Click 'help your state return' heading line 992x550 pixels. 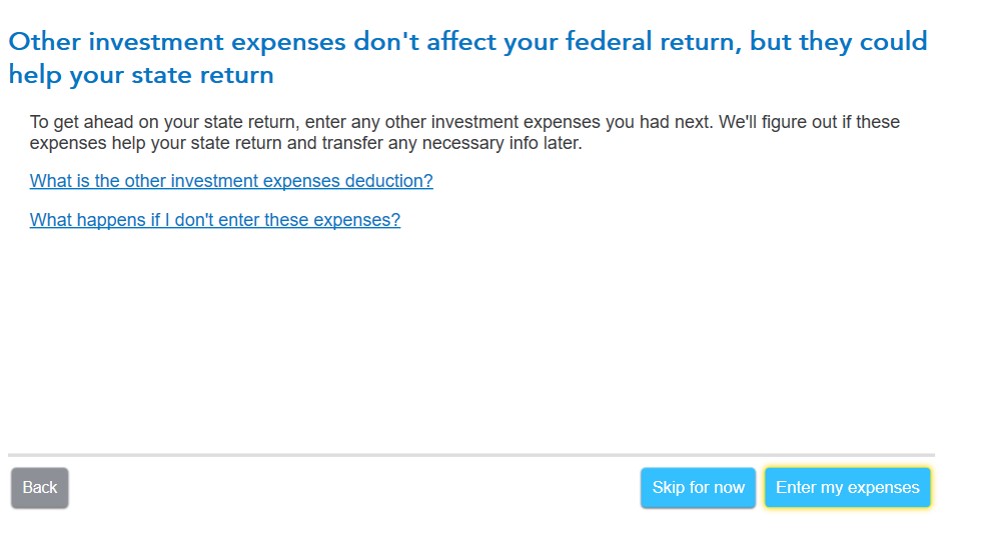tap(141, 74)
